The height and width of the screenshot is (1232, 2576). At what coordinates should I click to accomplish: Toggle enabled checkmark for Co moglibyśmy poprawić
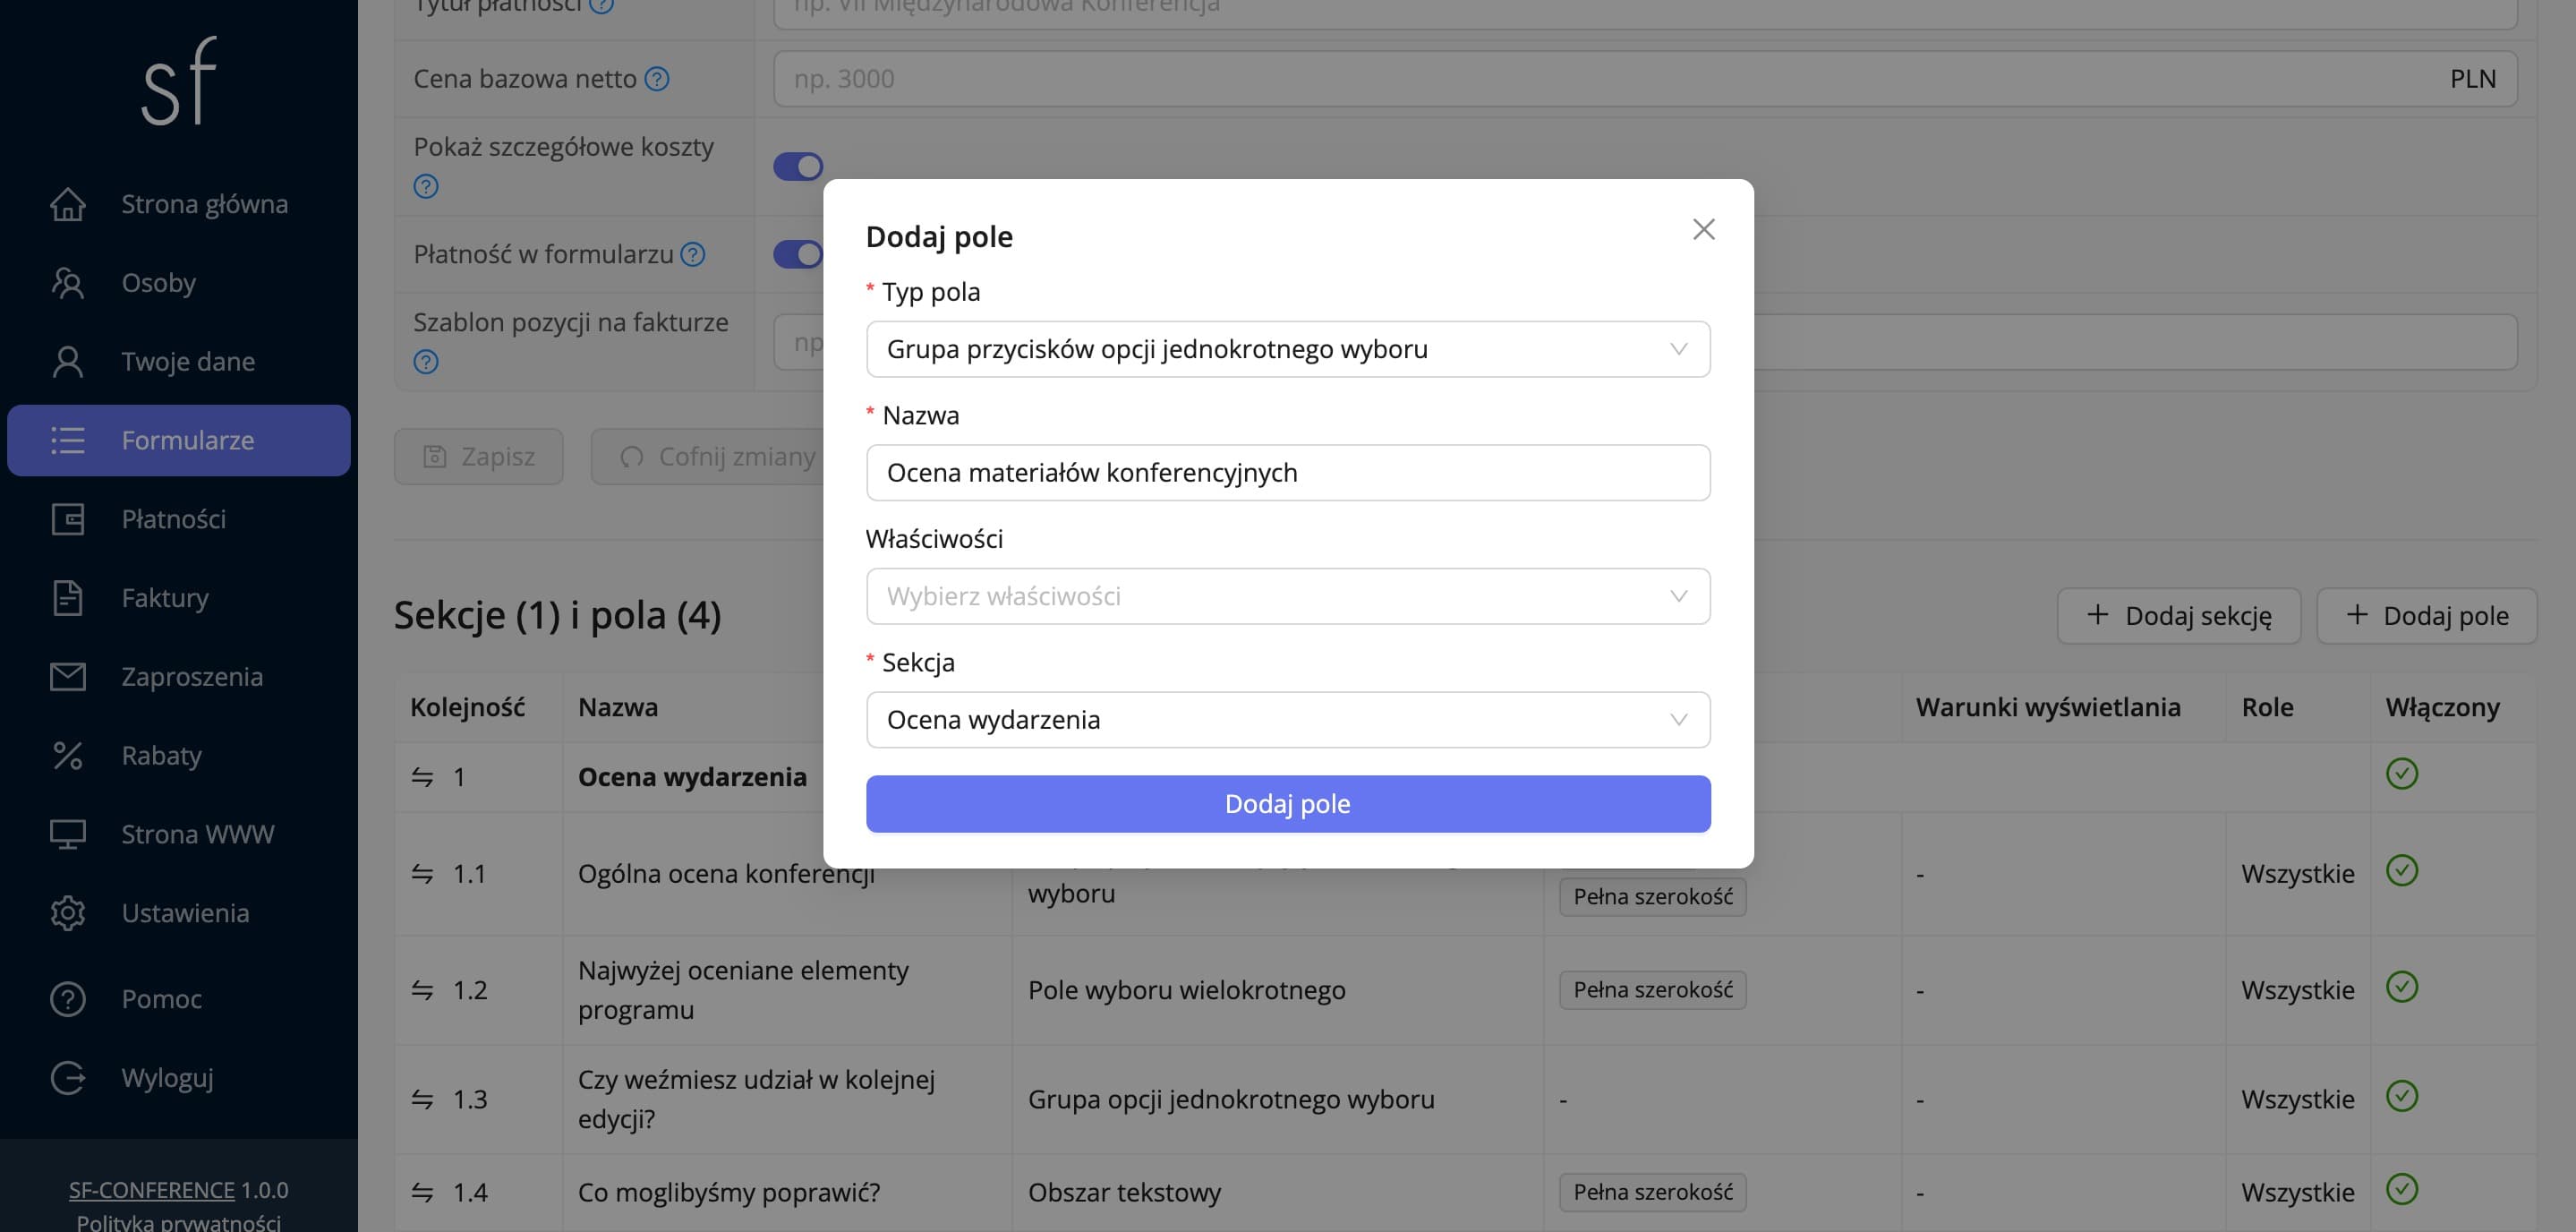pos(2402,1189)
